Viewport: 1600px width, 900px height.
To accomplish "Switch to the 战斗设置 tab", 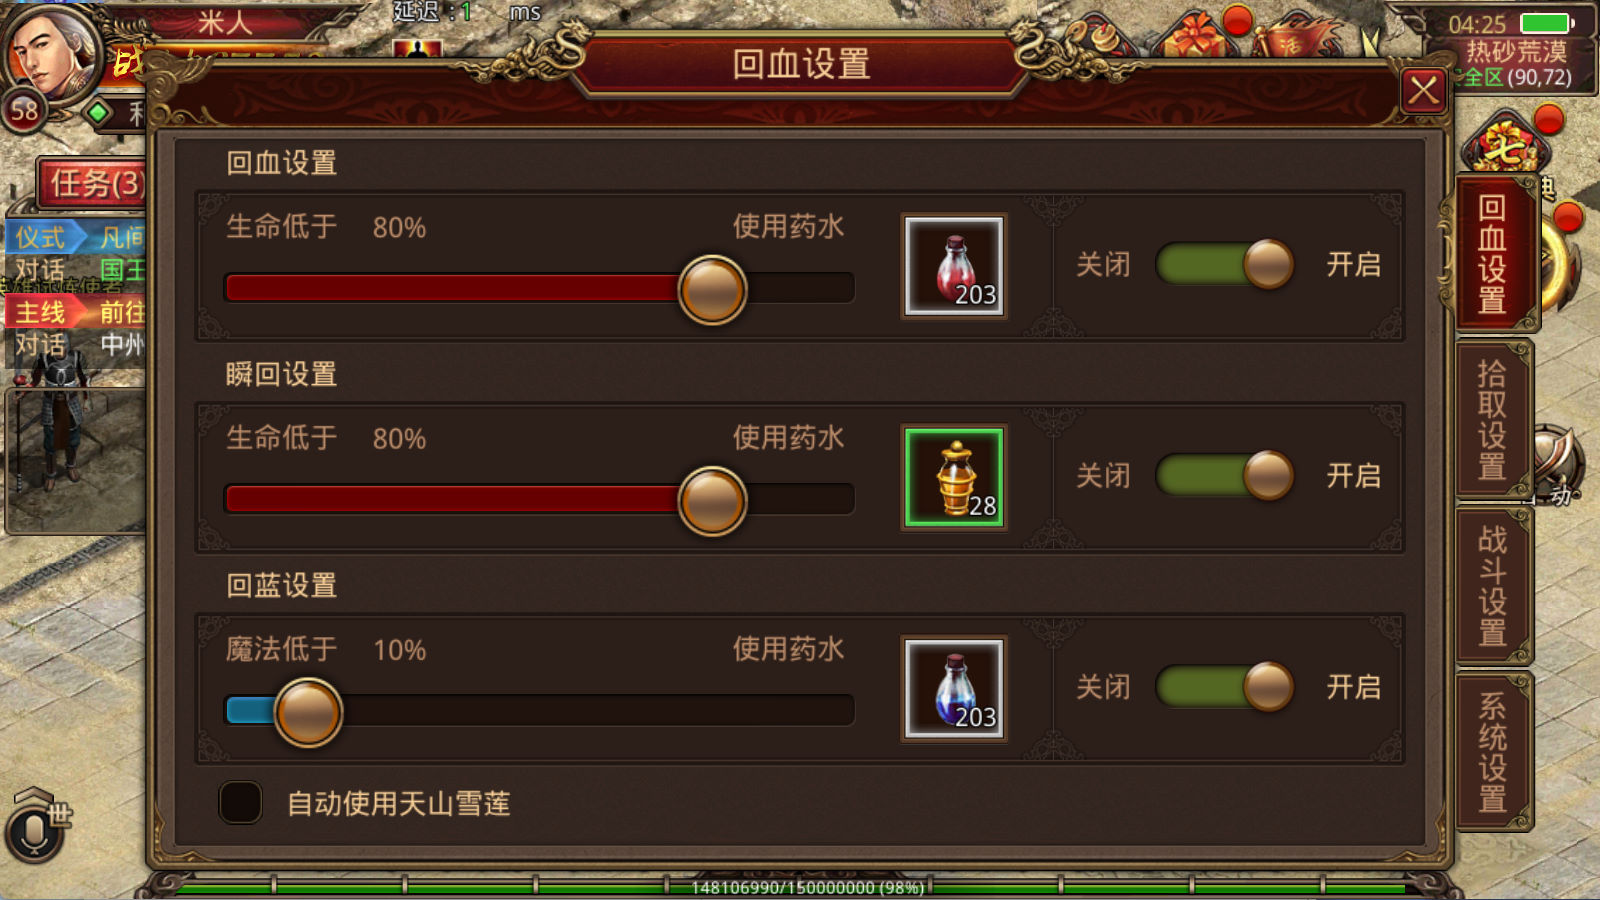I will pyautogui.click(x=1493, y=587).
